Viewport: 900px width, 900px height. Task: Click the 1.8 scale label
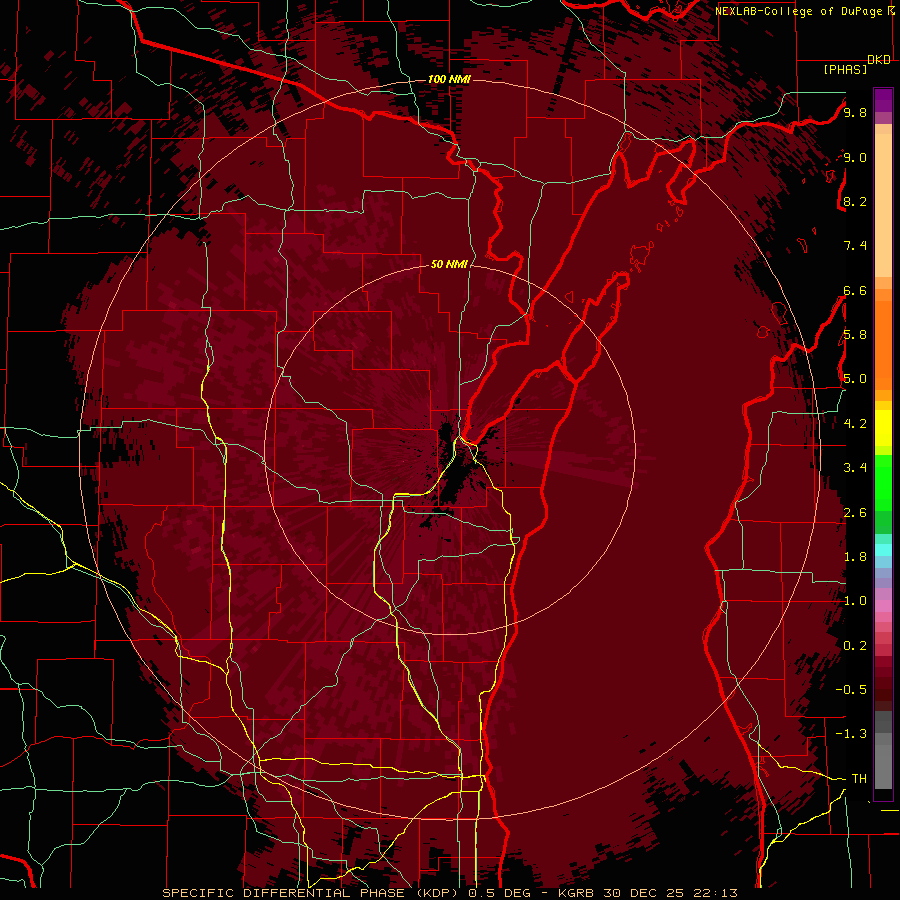pos(855,557)
